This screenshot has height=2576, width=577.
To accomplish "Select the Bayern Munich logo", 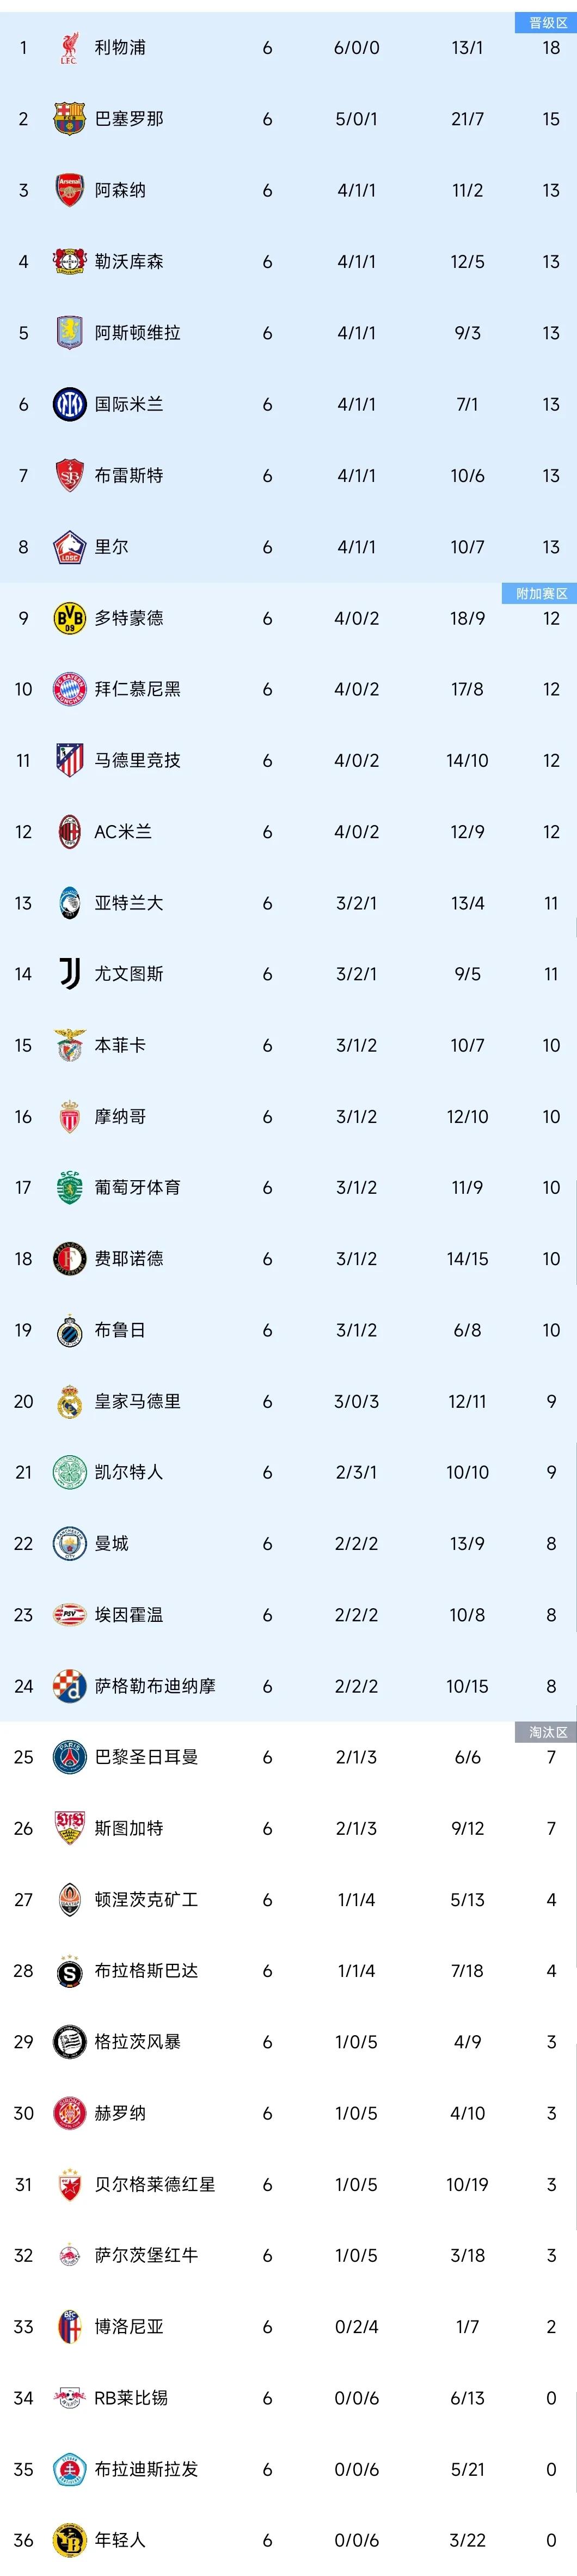I will click(69, 689).
